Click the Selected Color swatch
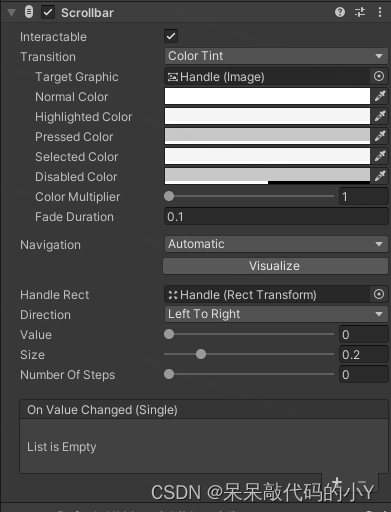 point(267,156)
